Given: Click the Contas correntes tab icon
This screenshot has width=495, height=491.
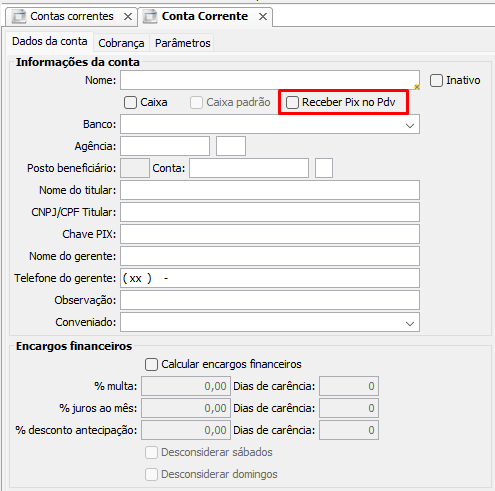Looking at the screenshot, I should coord(19,17).
